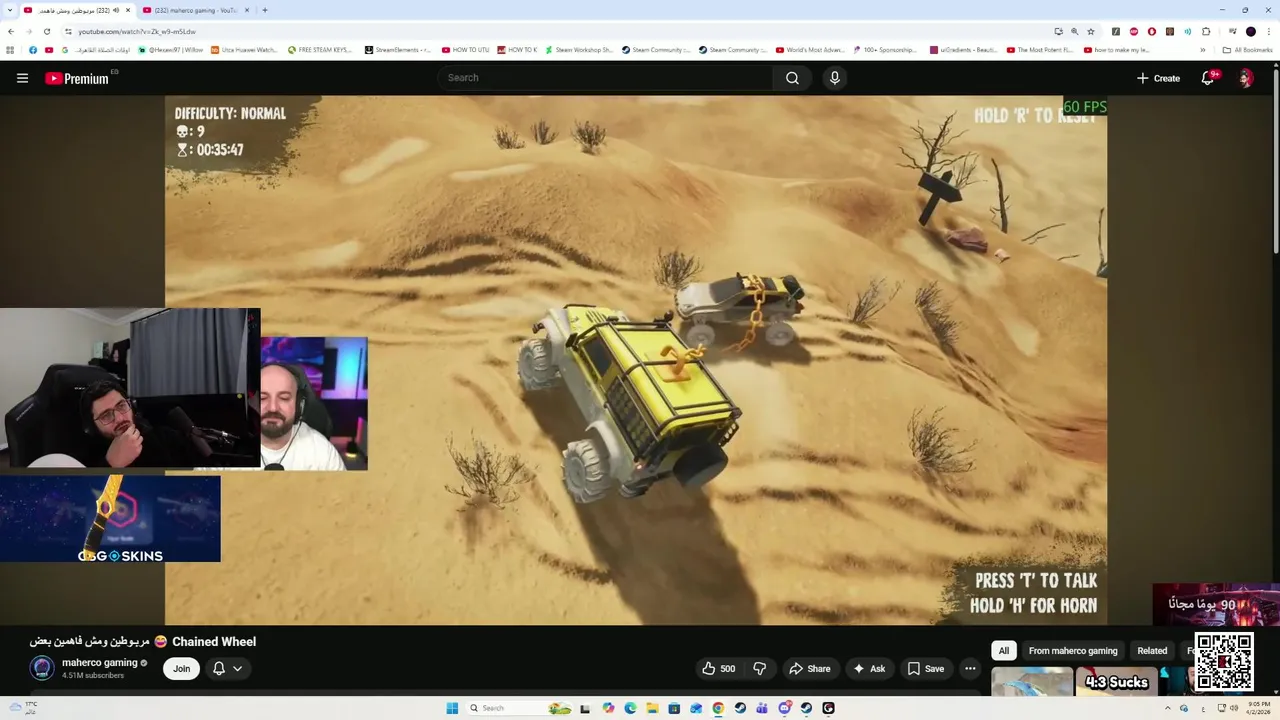Start voice search with microphone icon
Viewport: 1280px width, 720px height.
click(834, 78)
